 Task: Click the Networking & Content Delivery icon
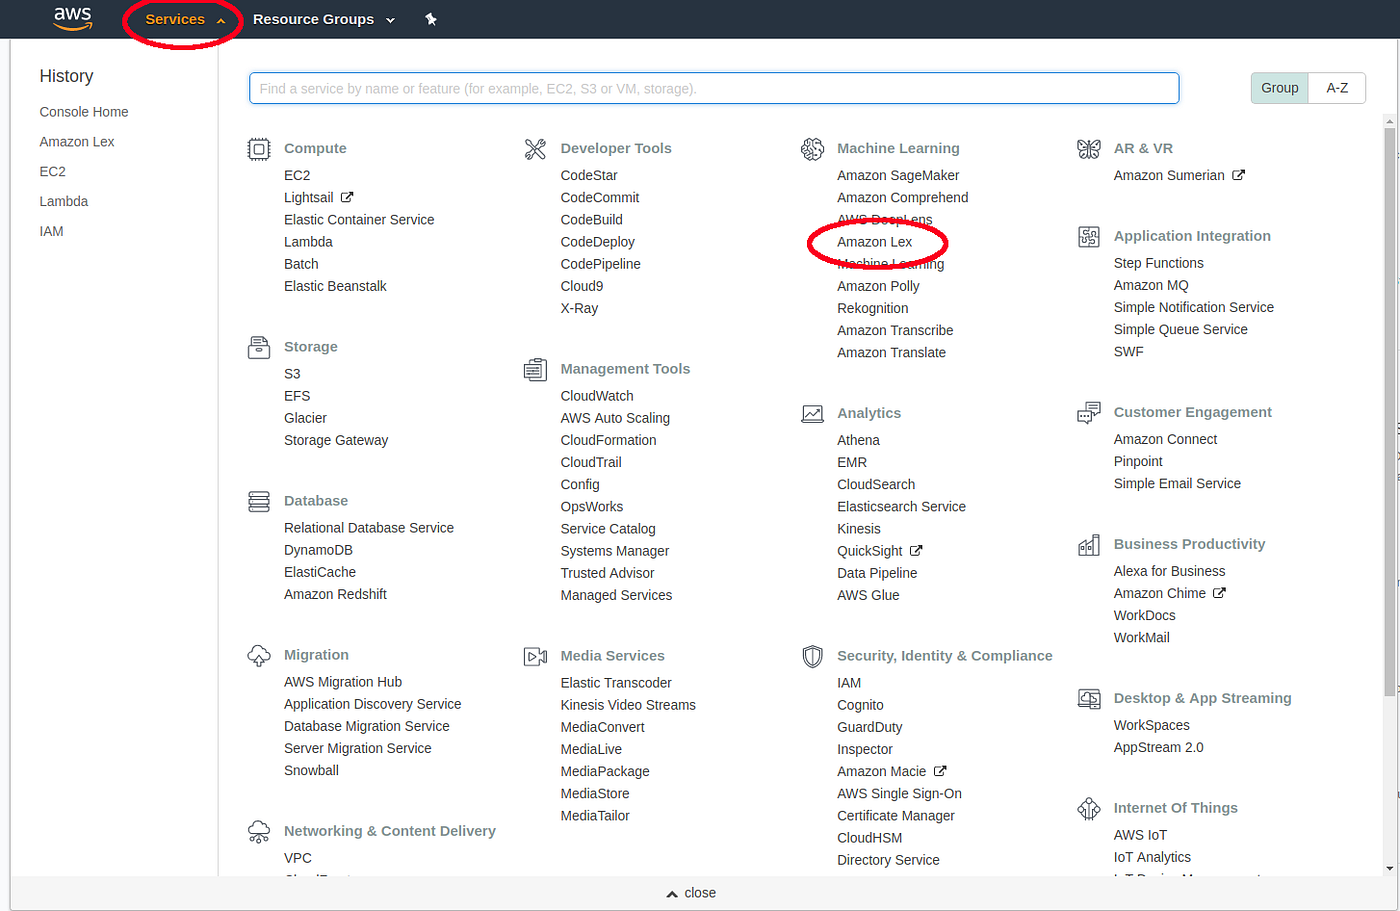pos(259,831)
